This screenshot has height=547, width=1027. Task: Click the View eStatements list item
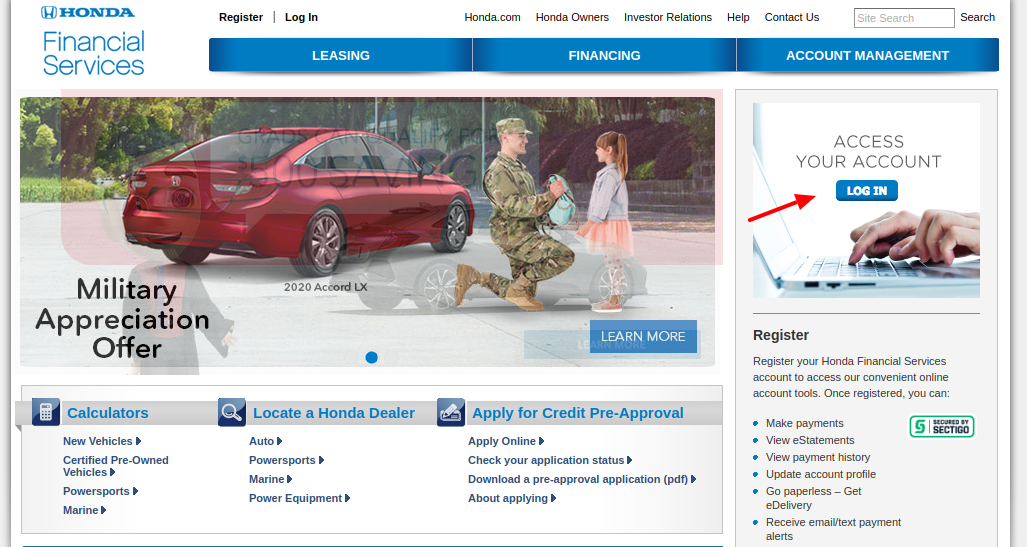pyautogui.click(x=810, y=440)
